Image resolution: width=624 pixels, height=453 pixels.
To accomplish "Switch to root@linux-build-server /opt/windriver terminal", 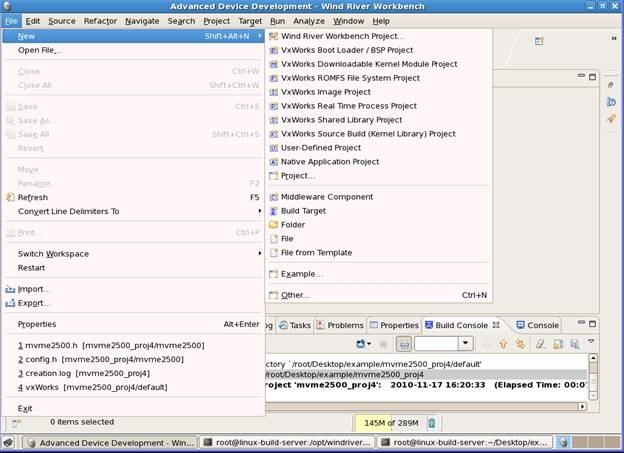I will coord(287,442).
